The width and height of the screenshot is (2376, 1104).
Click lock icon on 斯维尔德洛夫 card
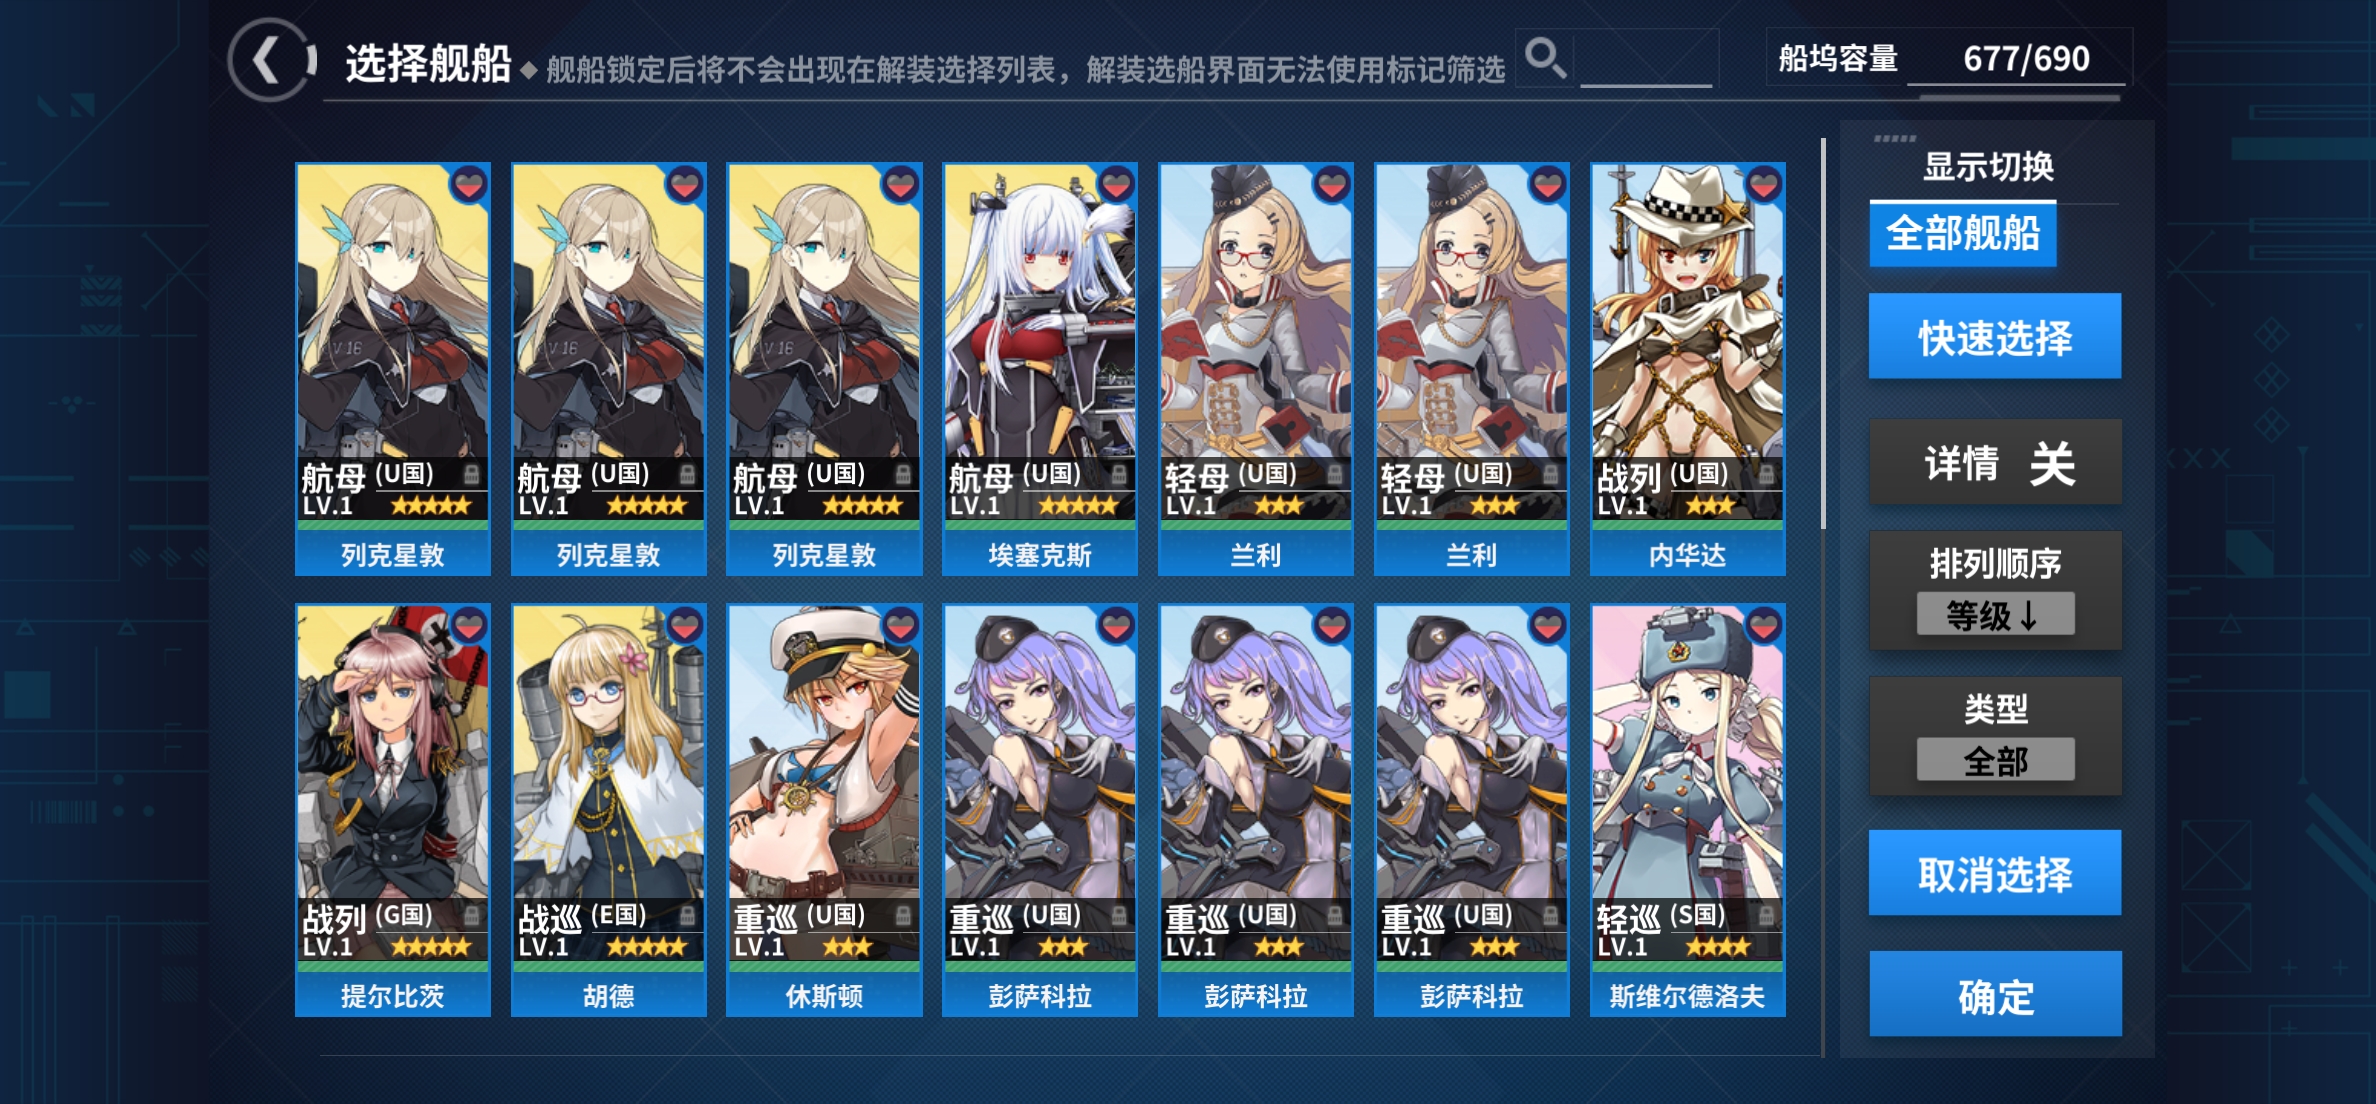coord(1766,915)
